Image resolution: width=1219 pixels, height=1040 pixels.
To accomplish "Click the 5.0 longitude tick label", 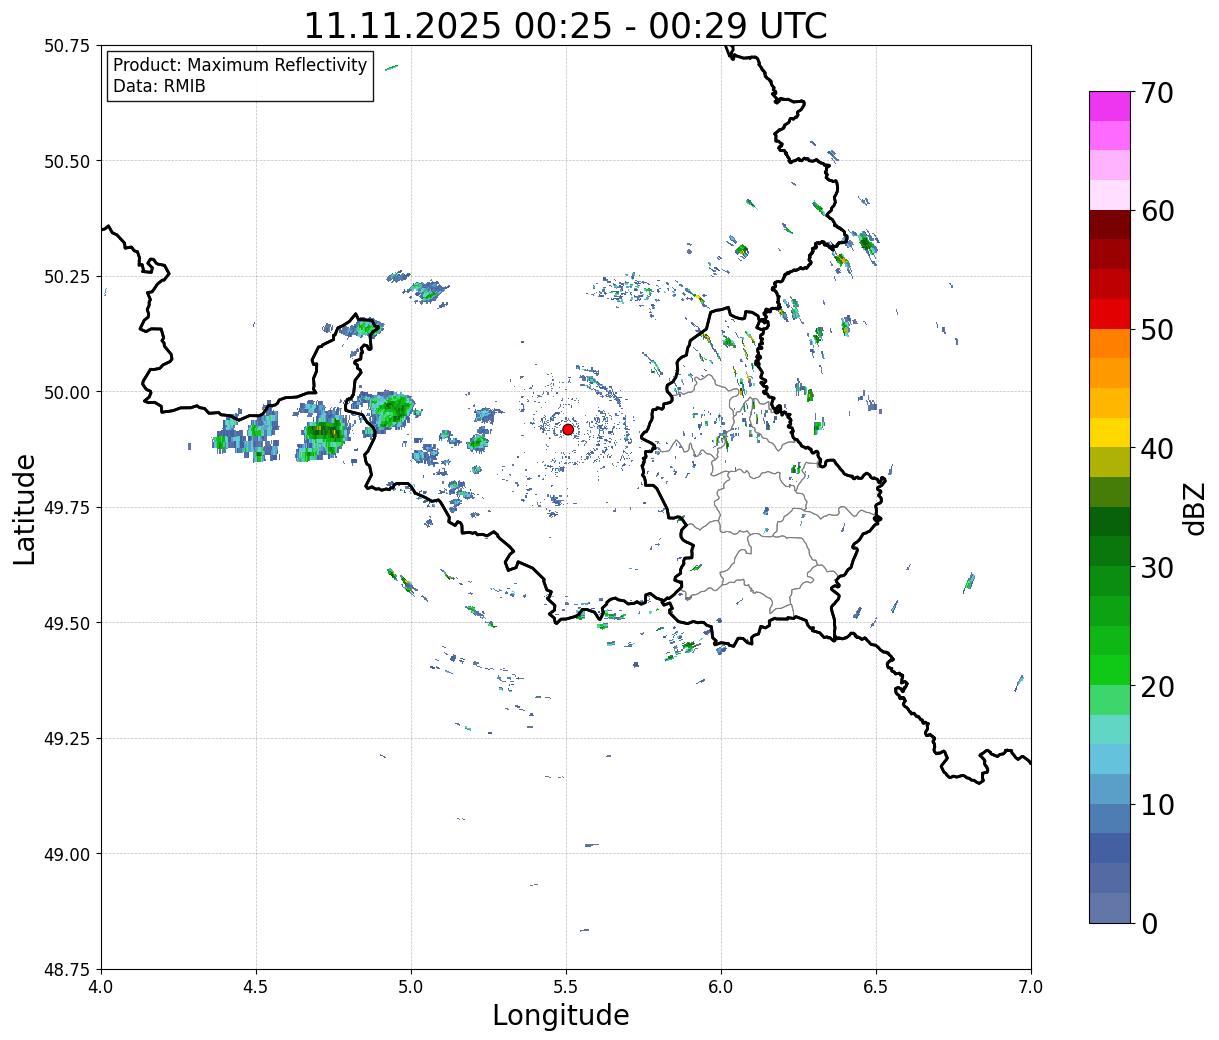I will (411, 987).
